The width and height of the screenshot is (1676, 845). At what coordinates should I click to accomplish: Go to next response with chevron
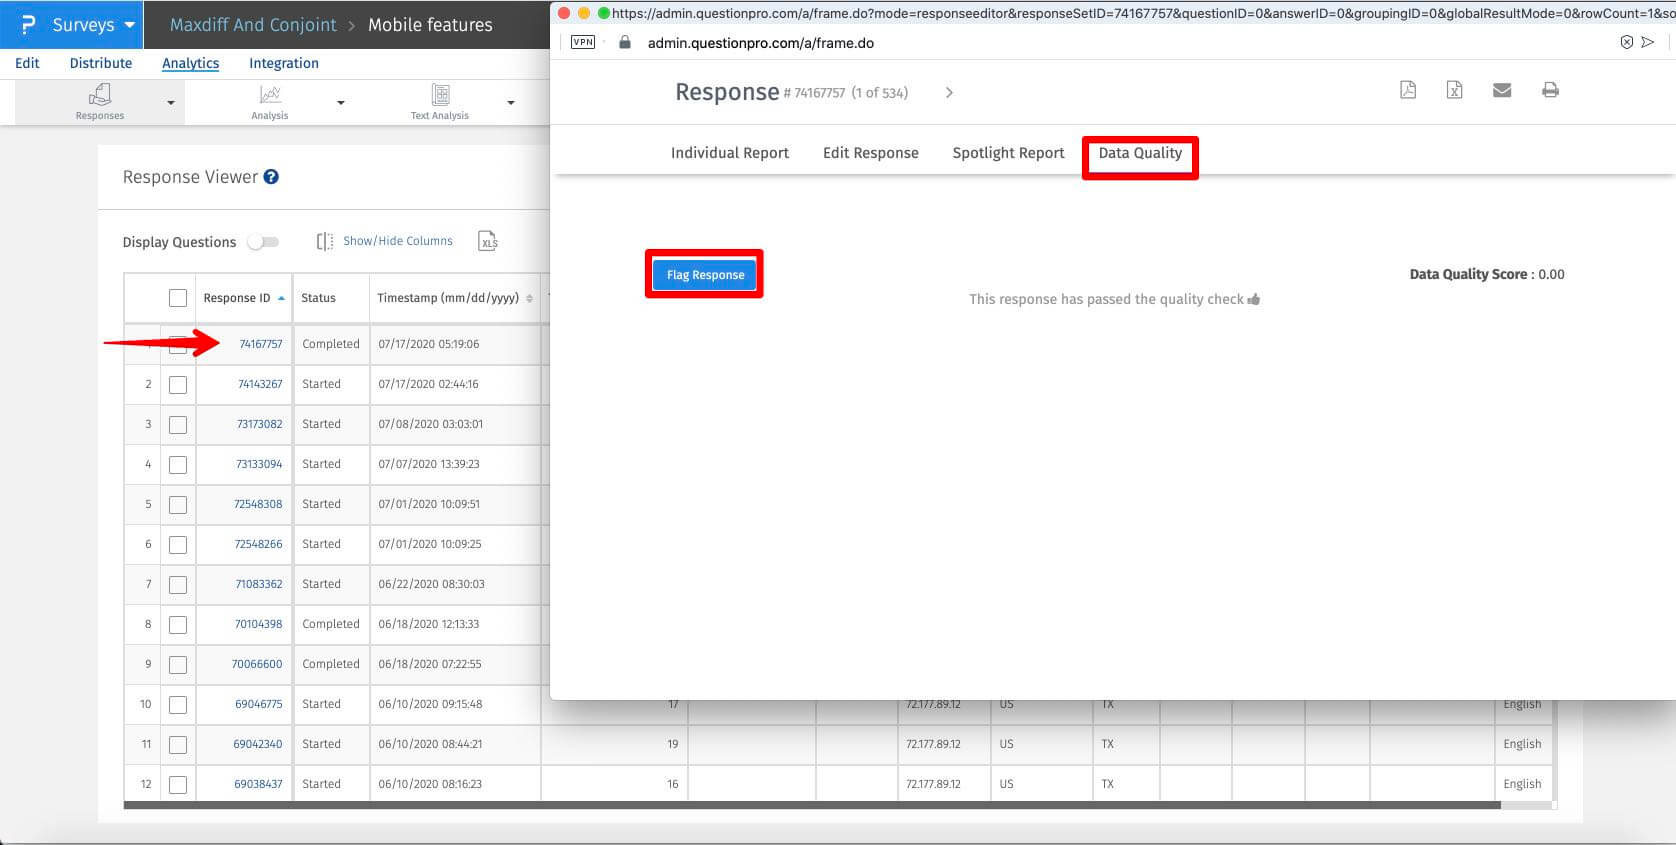click(949, 92)
